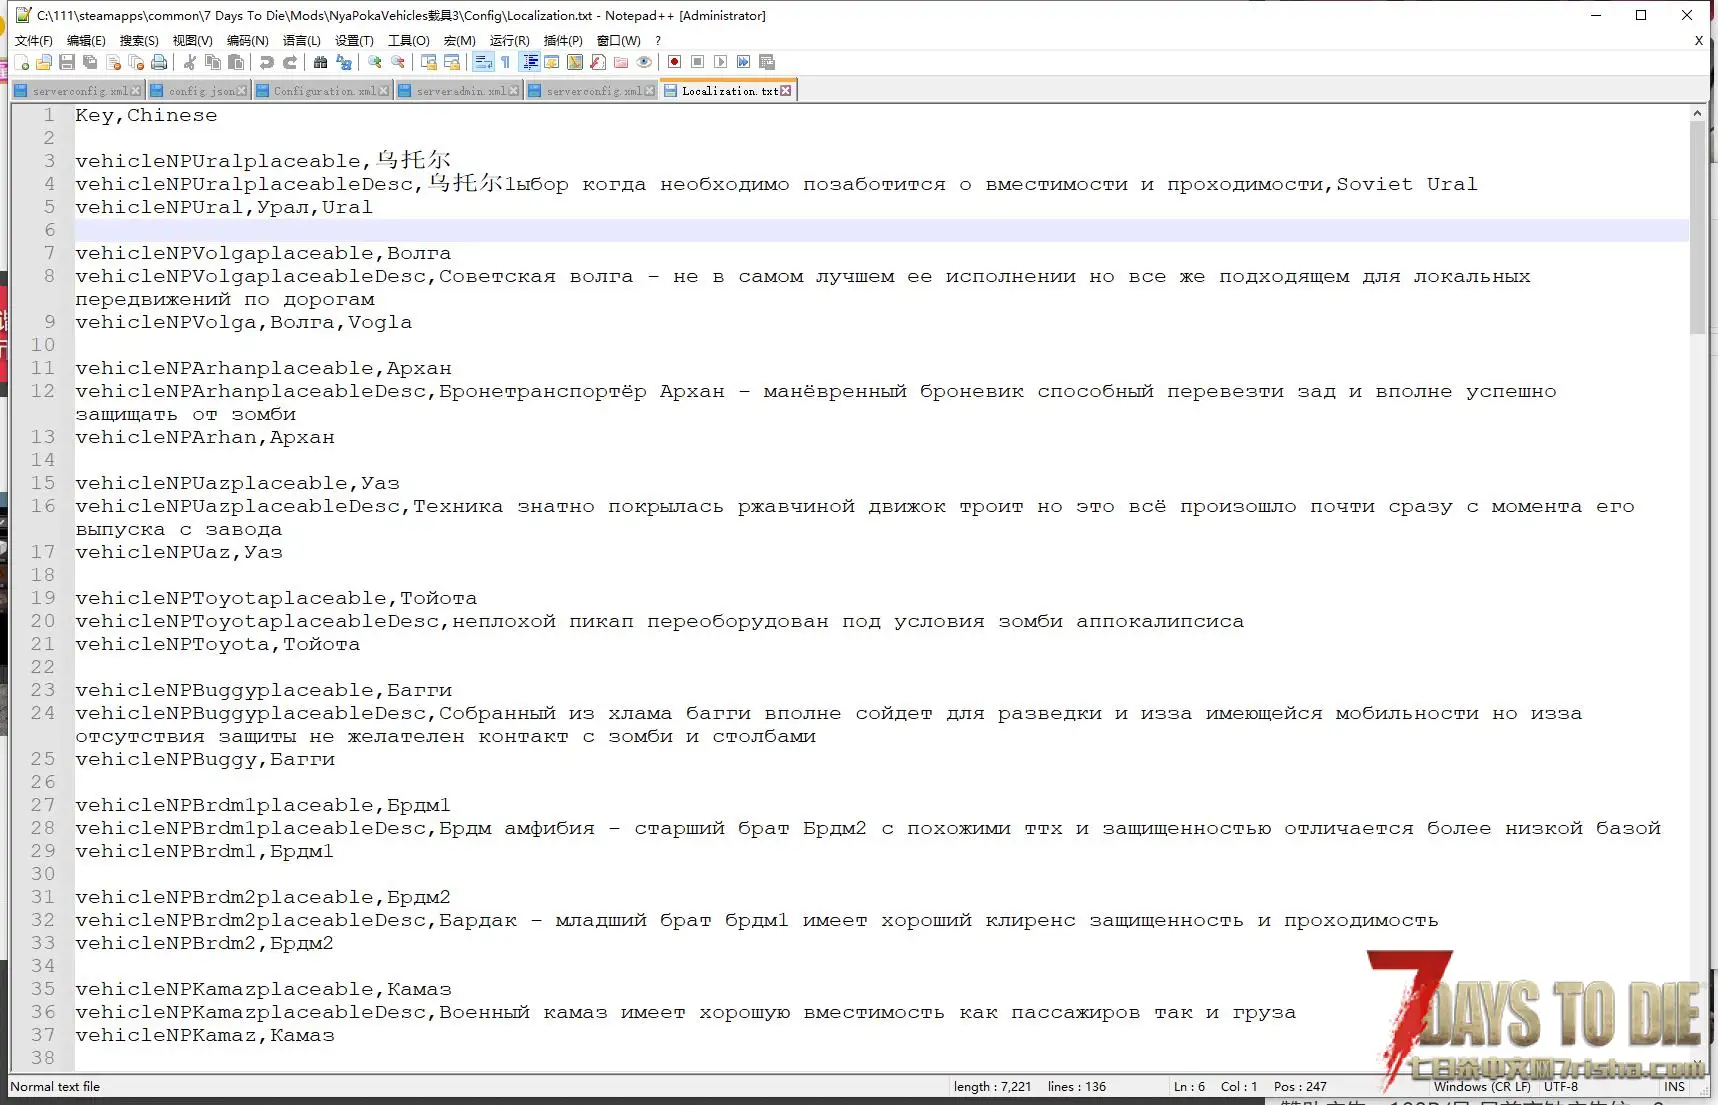Click the Paste clipboard icon

(236, 62)
